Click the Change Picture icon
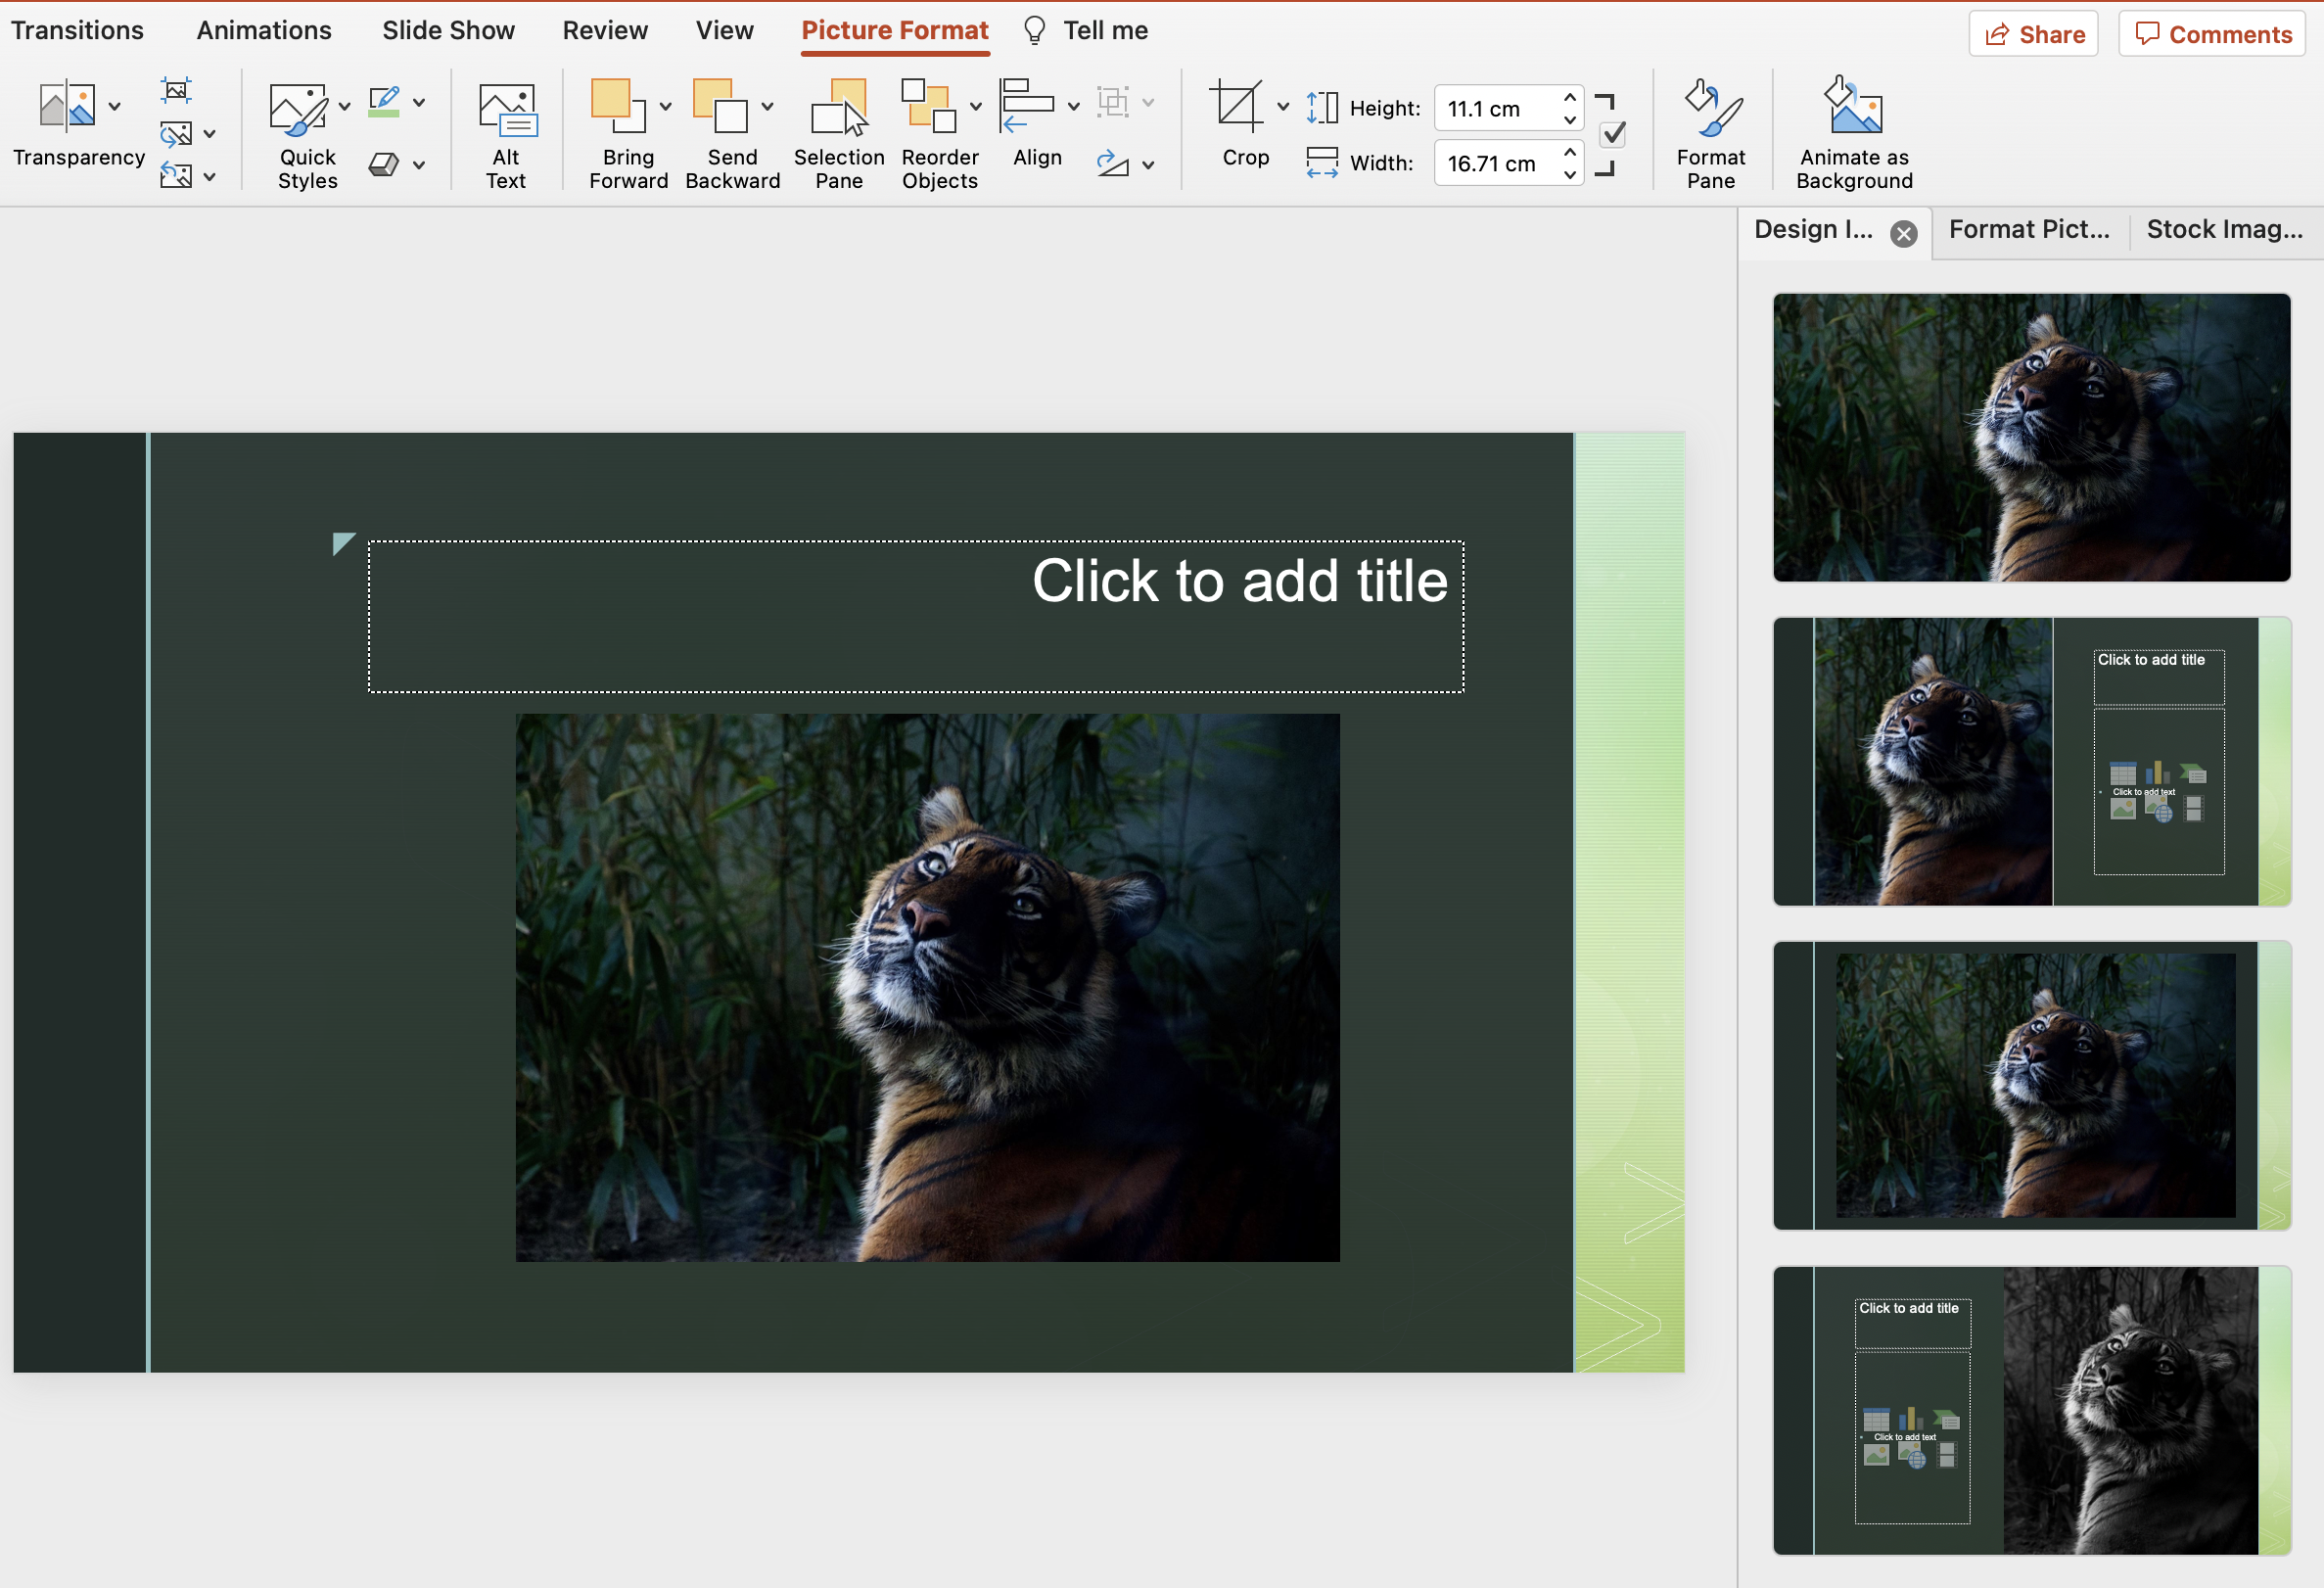 (176, 133)
